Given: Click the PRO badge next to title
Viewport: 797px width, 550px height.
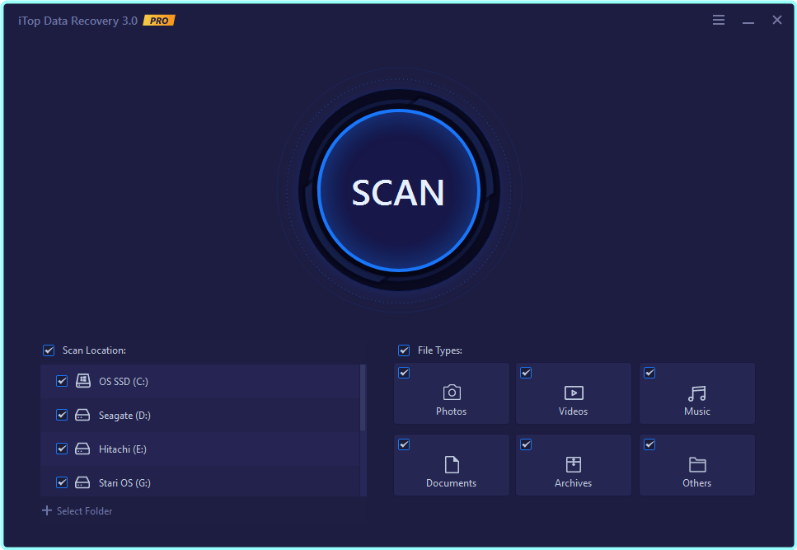Looking at the screenshot, I should 159,20.
